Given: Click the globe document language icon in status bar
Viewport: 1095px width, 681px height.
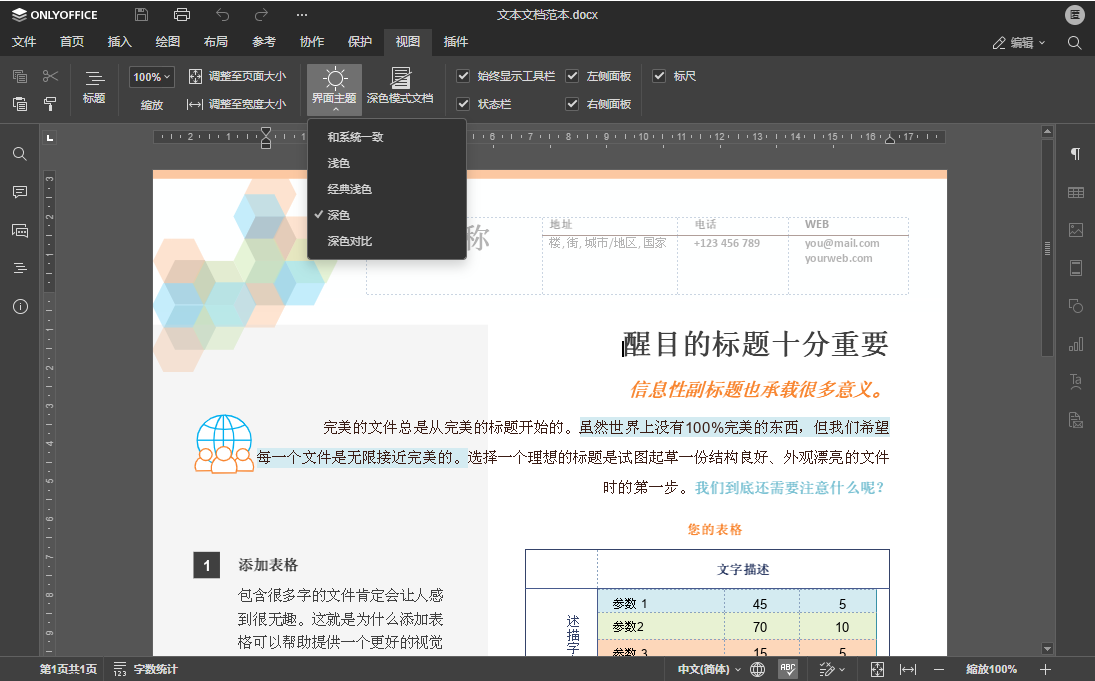Looking at the screenshot, I should [757, 669].
